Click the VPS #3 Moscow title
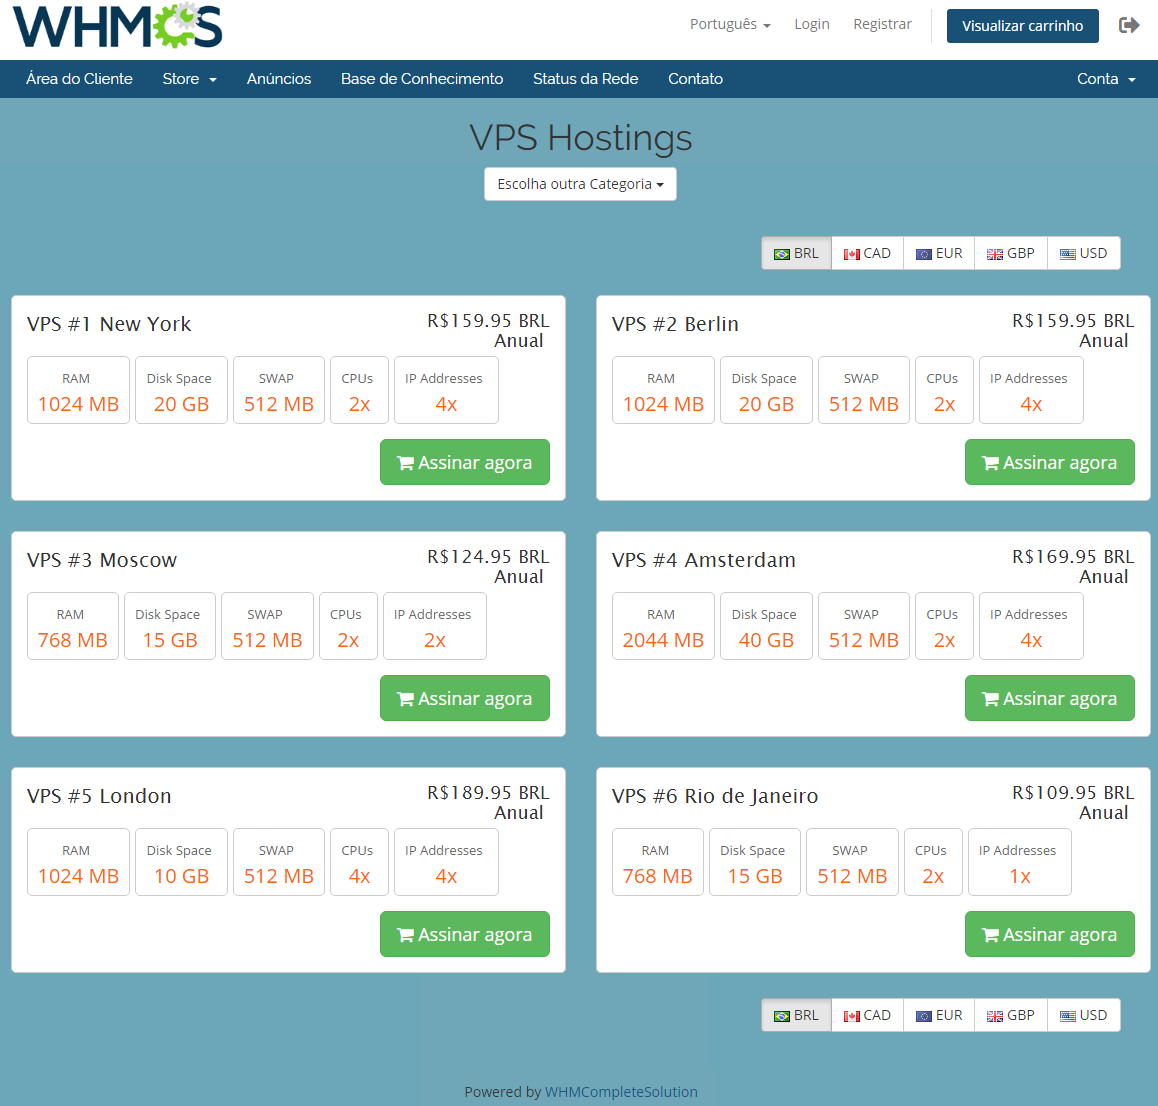The height and width of the screenshot is (1106, 1158). point(102,560)
